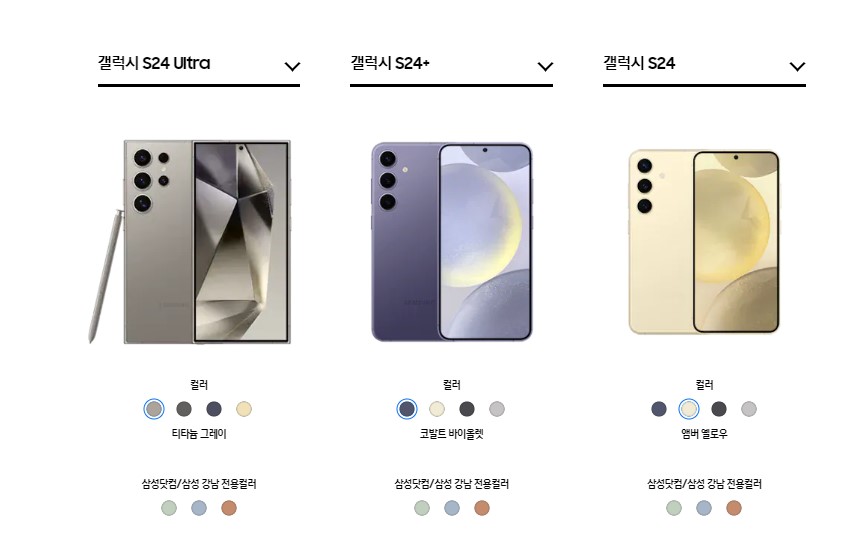Select the exclusive orange color for Galaxy S24

pyautogui.click(x=734, y=508)
